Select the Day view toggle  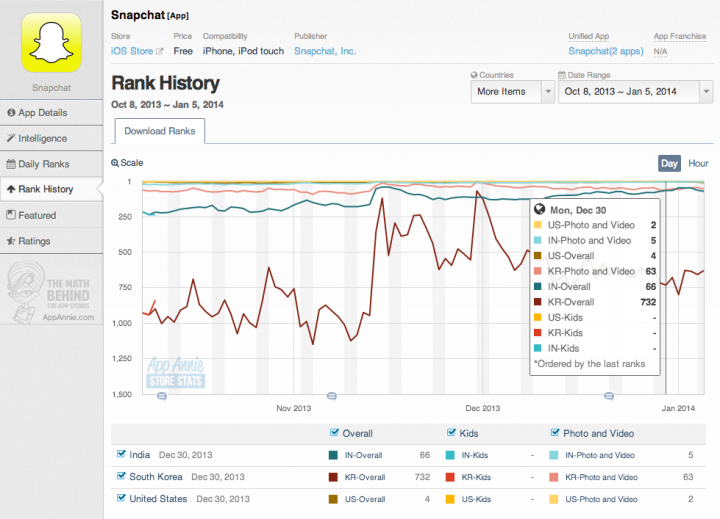pos(669,164)
